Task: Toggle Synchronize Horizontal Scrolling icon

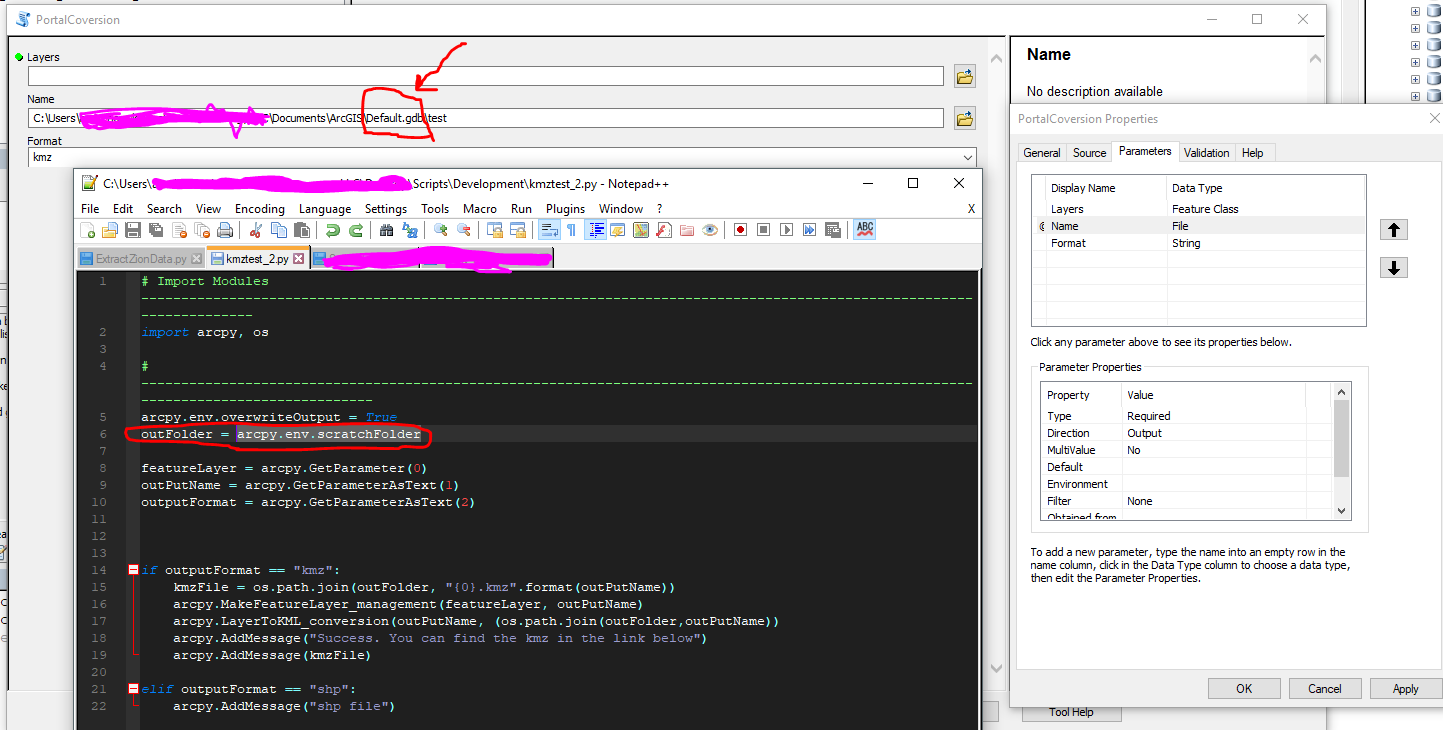Action: point(517,230)
